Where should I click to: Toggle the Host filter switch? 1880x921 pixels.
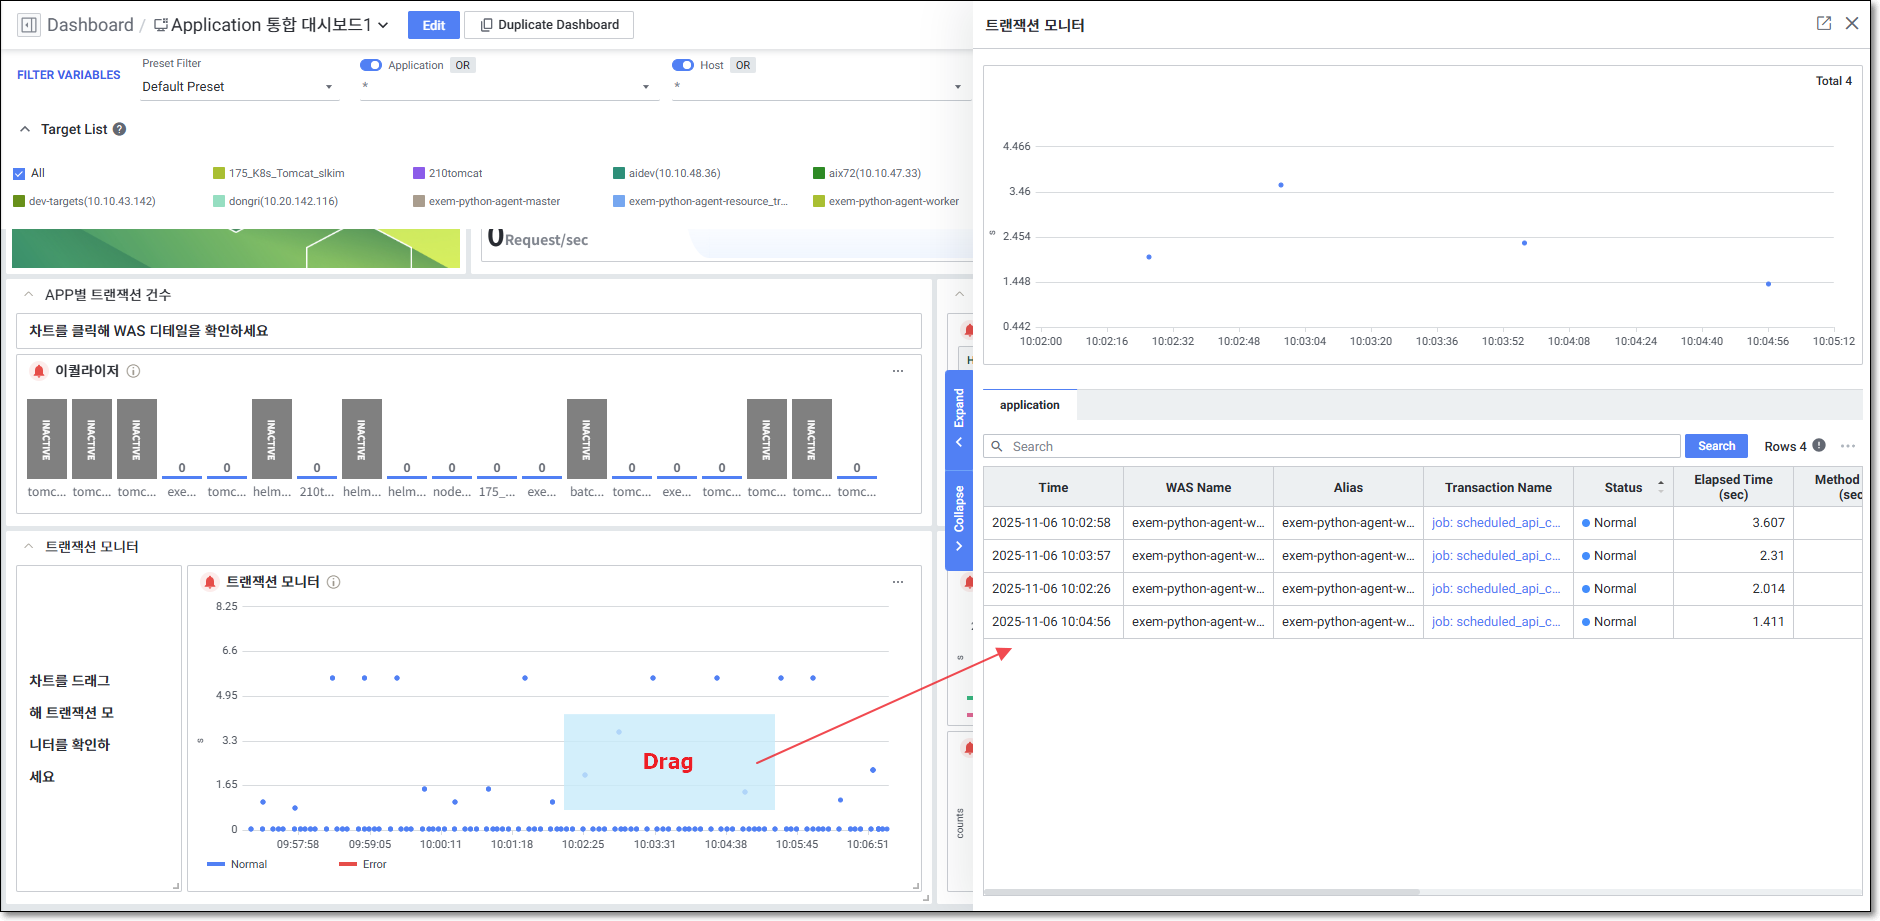coord(683,65)
